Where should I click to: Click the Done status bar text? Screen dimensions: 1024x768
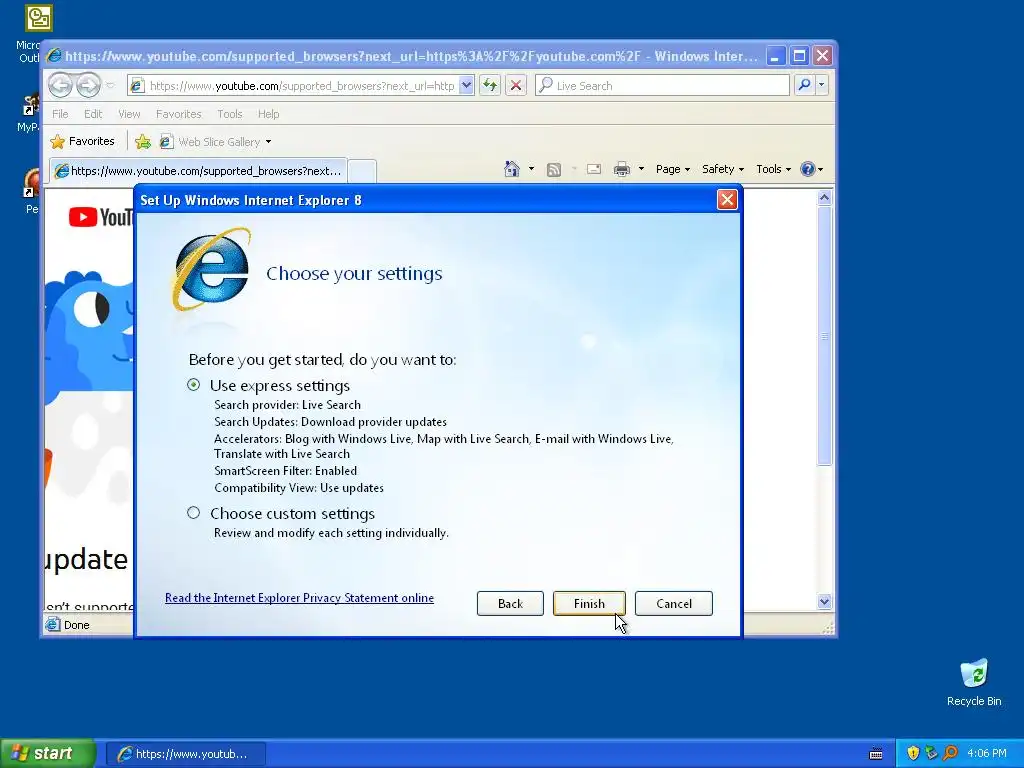tap(76, 625)
